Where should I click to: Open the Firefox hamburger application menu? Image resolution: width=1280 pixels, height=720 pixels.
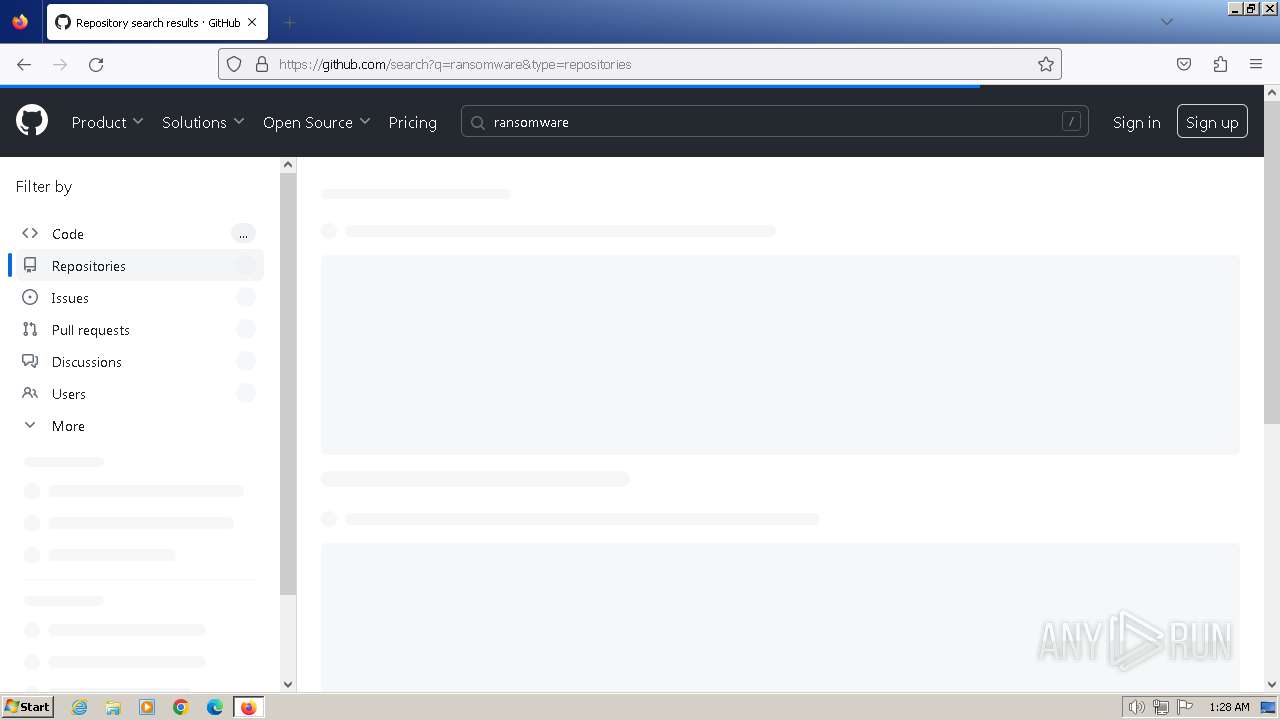coord(1256,64)
